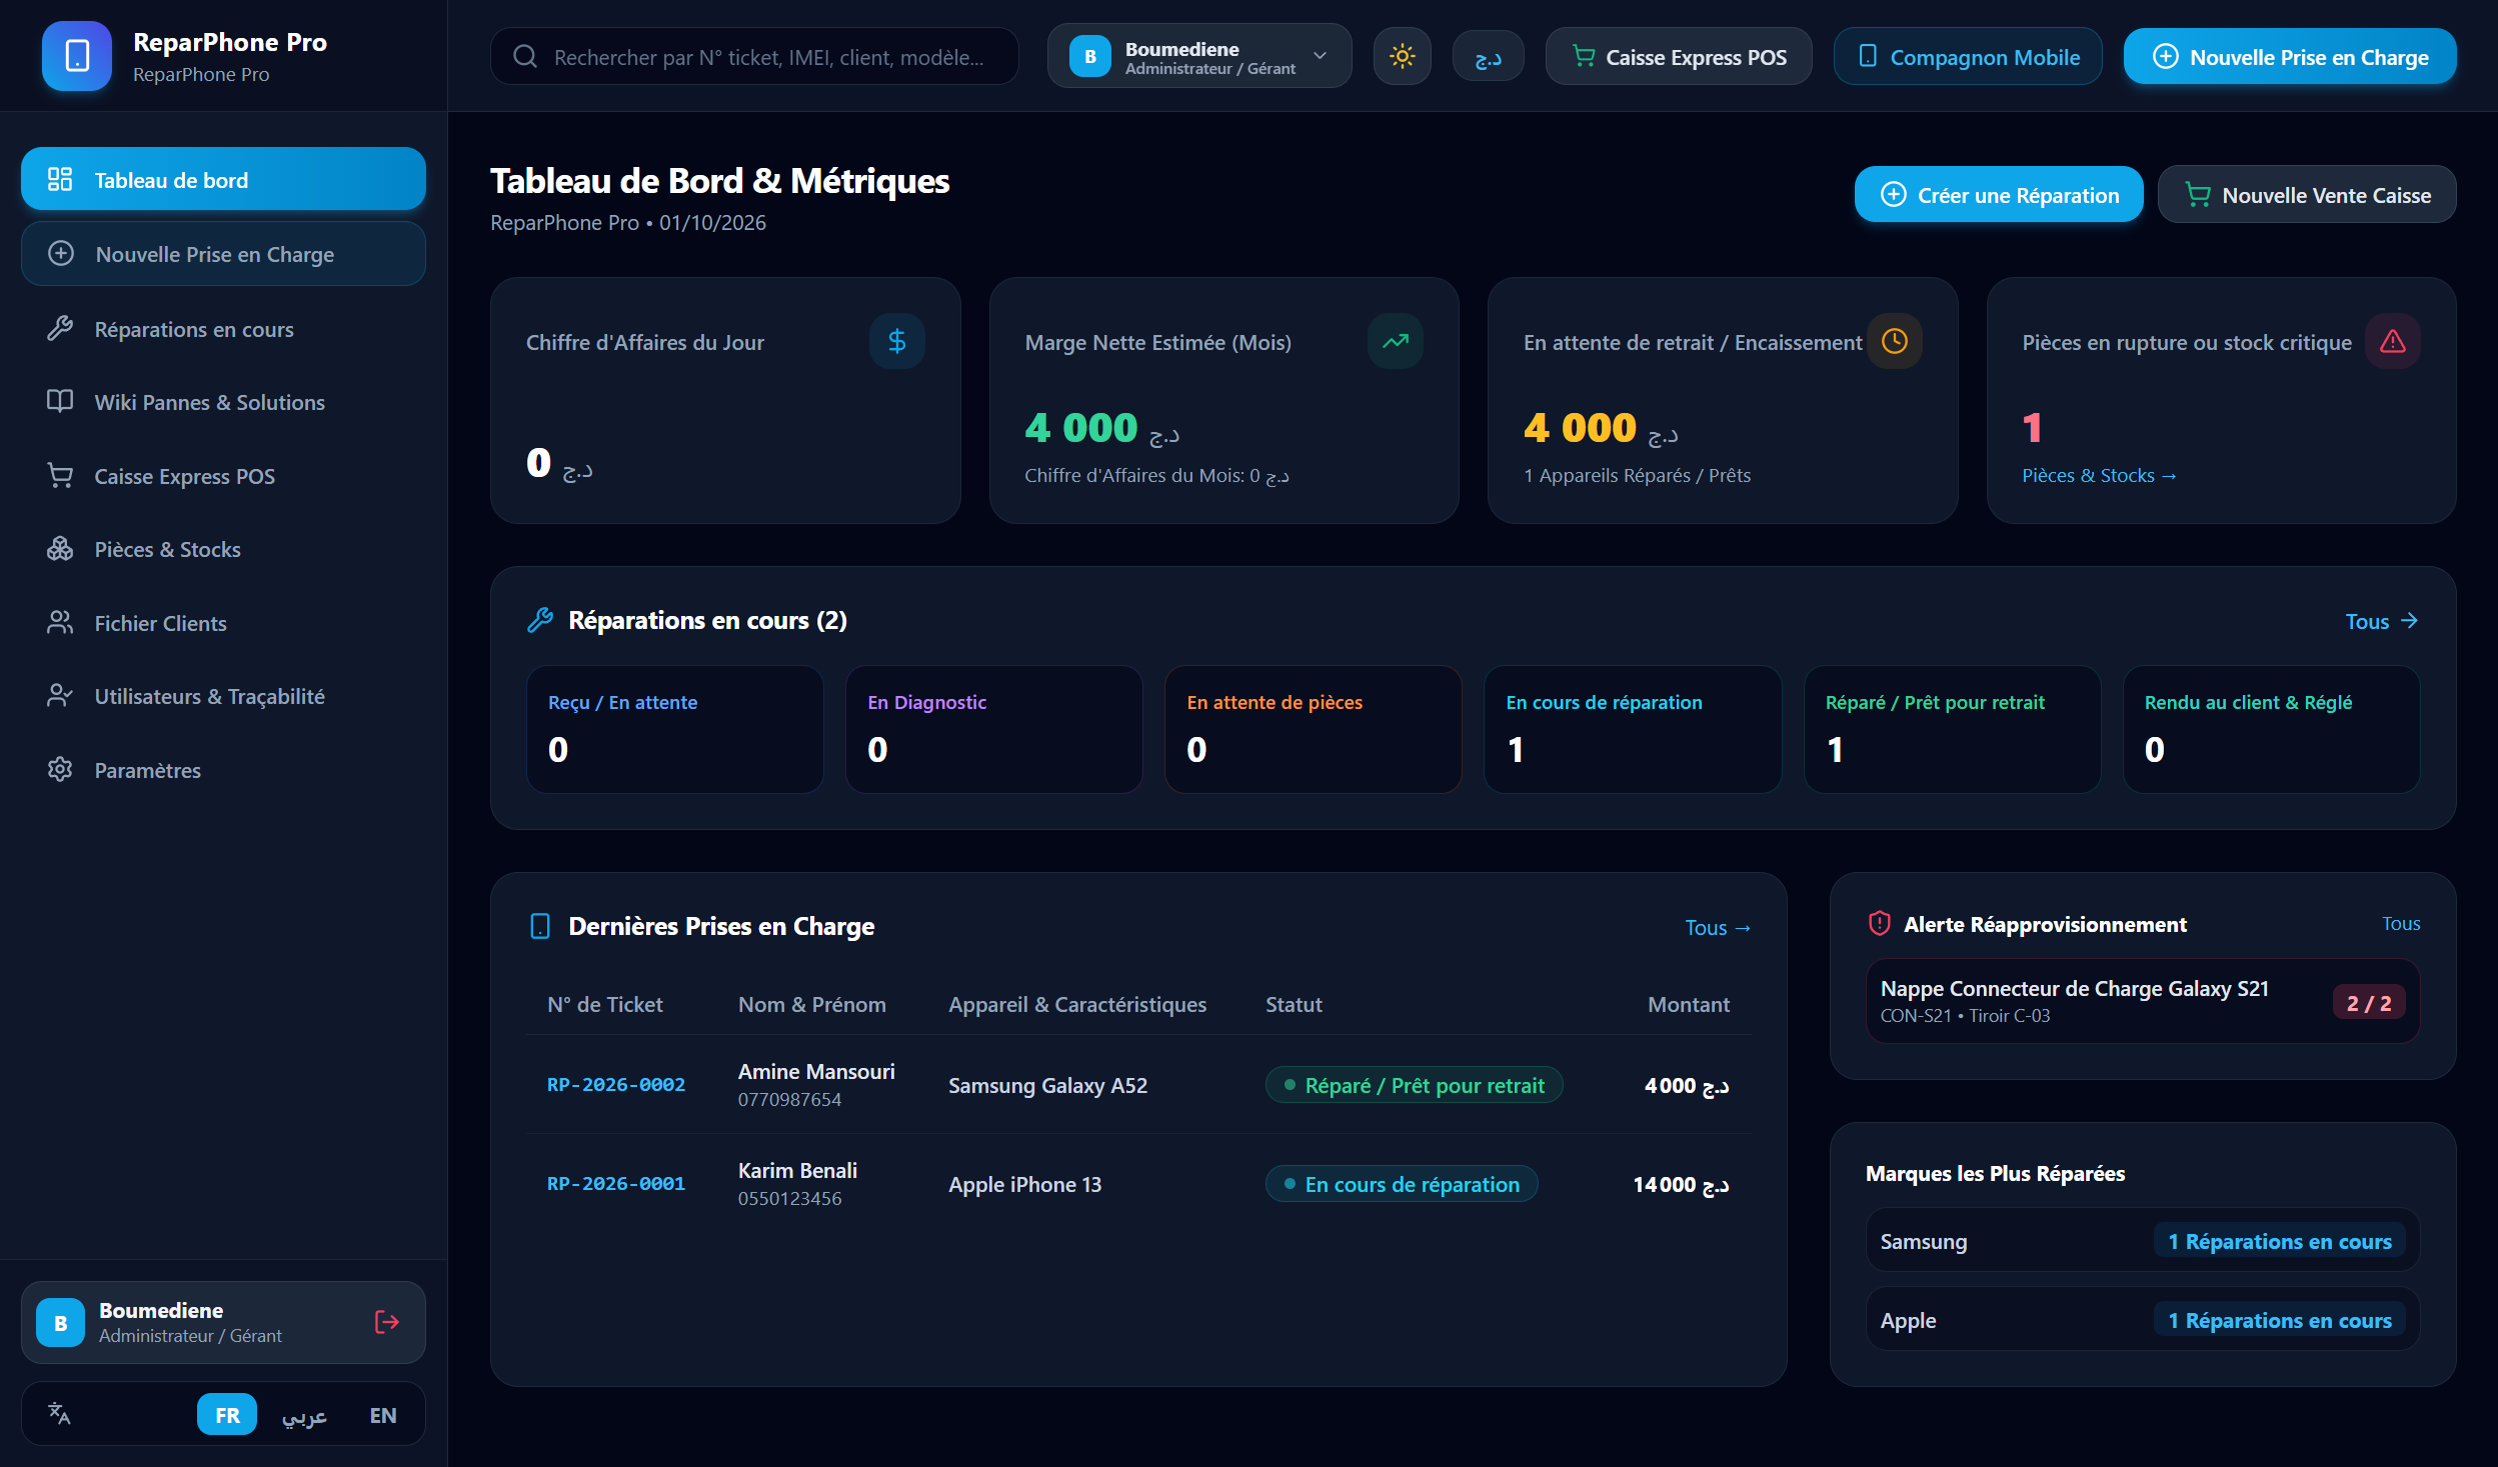Follow the Pièces & Stocks → link
This screenshot has width=2498, height=1467.
[x=2099, y=475]
